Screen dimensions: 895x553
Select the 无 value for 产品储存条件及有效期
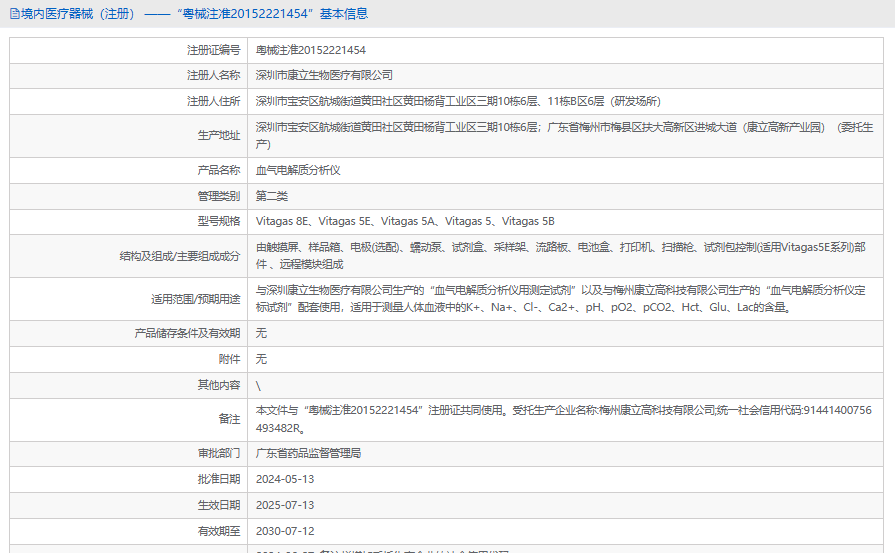(x=261, y=333)
